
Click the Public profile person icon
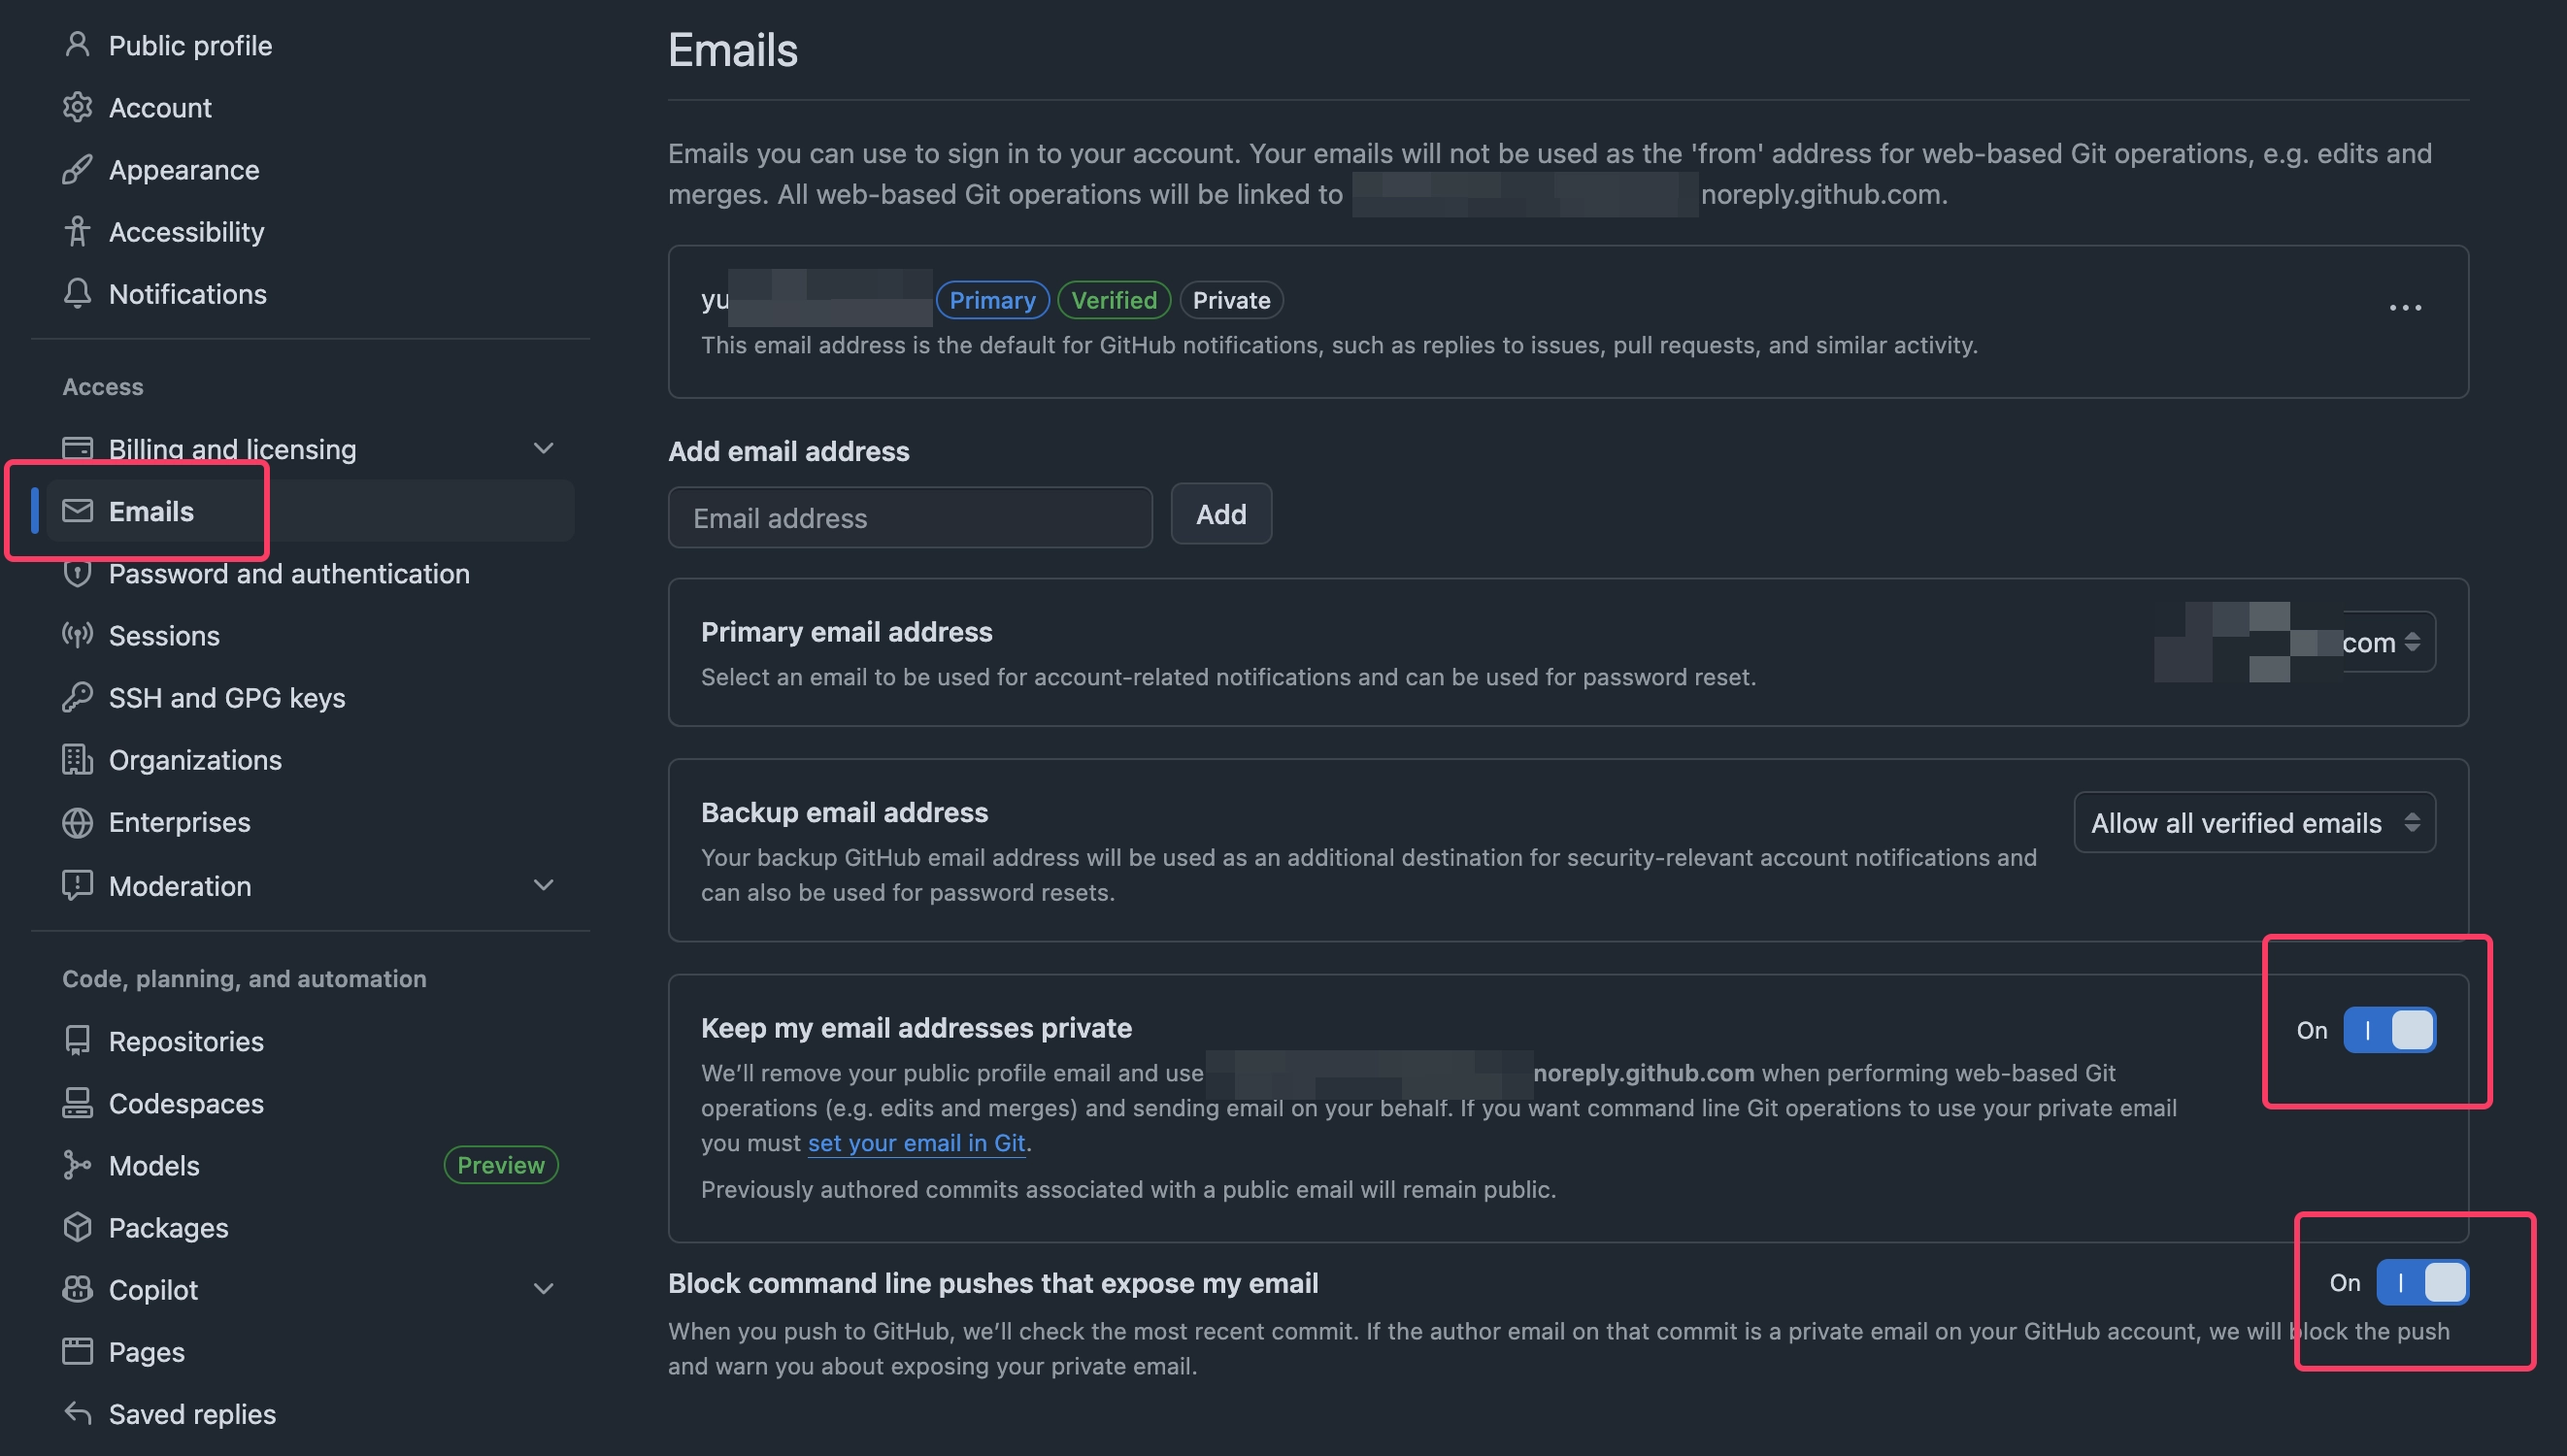77,45
